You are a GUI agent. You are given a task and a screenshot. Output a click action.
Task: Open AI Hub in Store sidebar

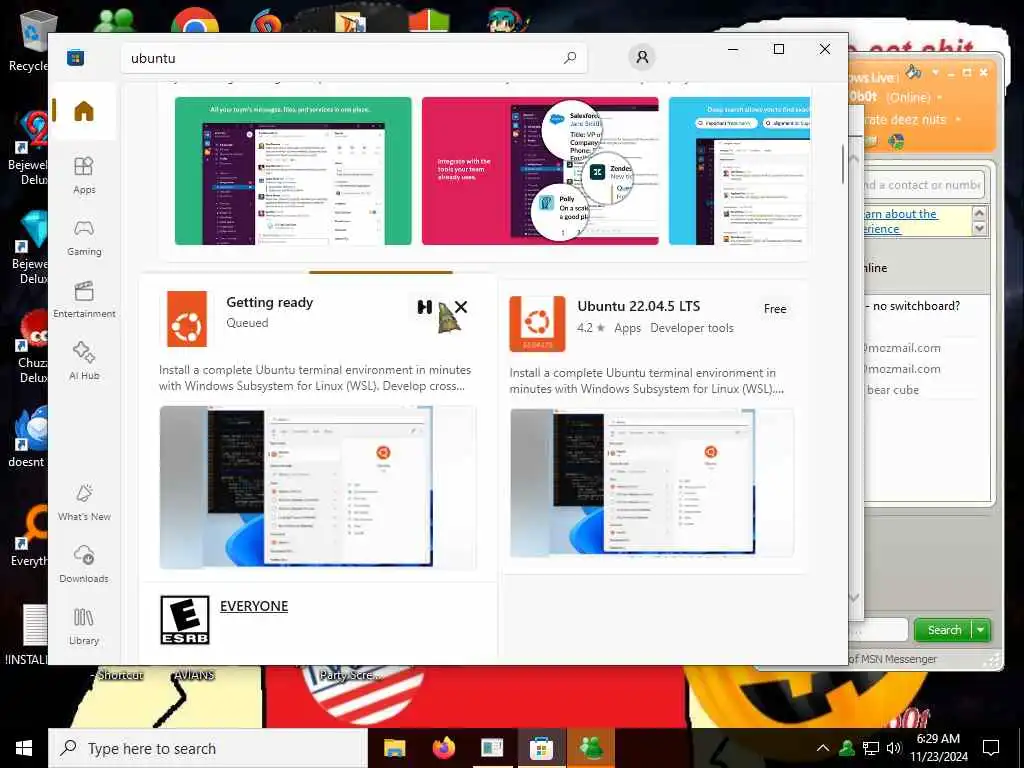(84, 361)
